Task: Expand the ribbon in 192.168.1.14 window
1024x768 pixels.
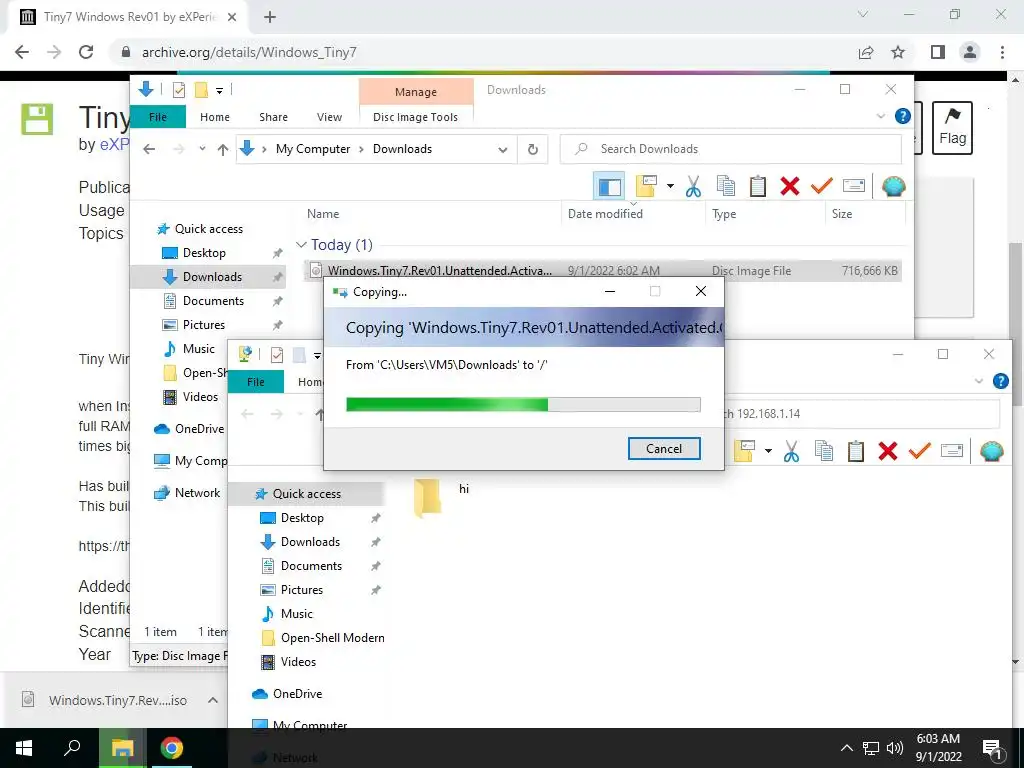Action: (978, 381)
